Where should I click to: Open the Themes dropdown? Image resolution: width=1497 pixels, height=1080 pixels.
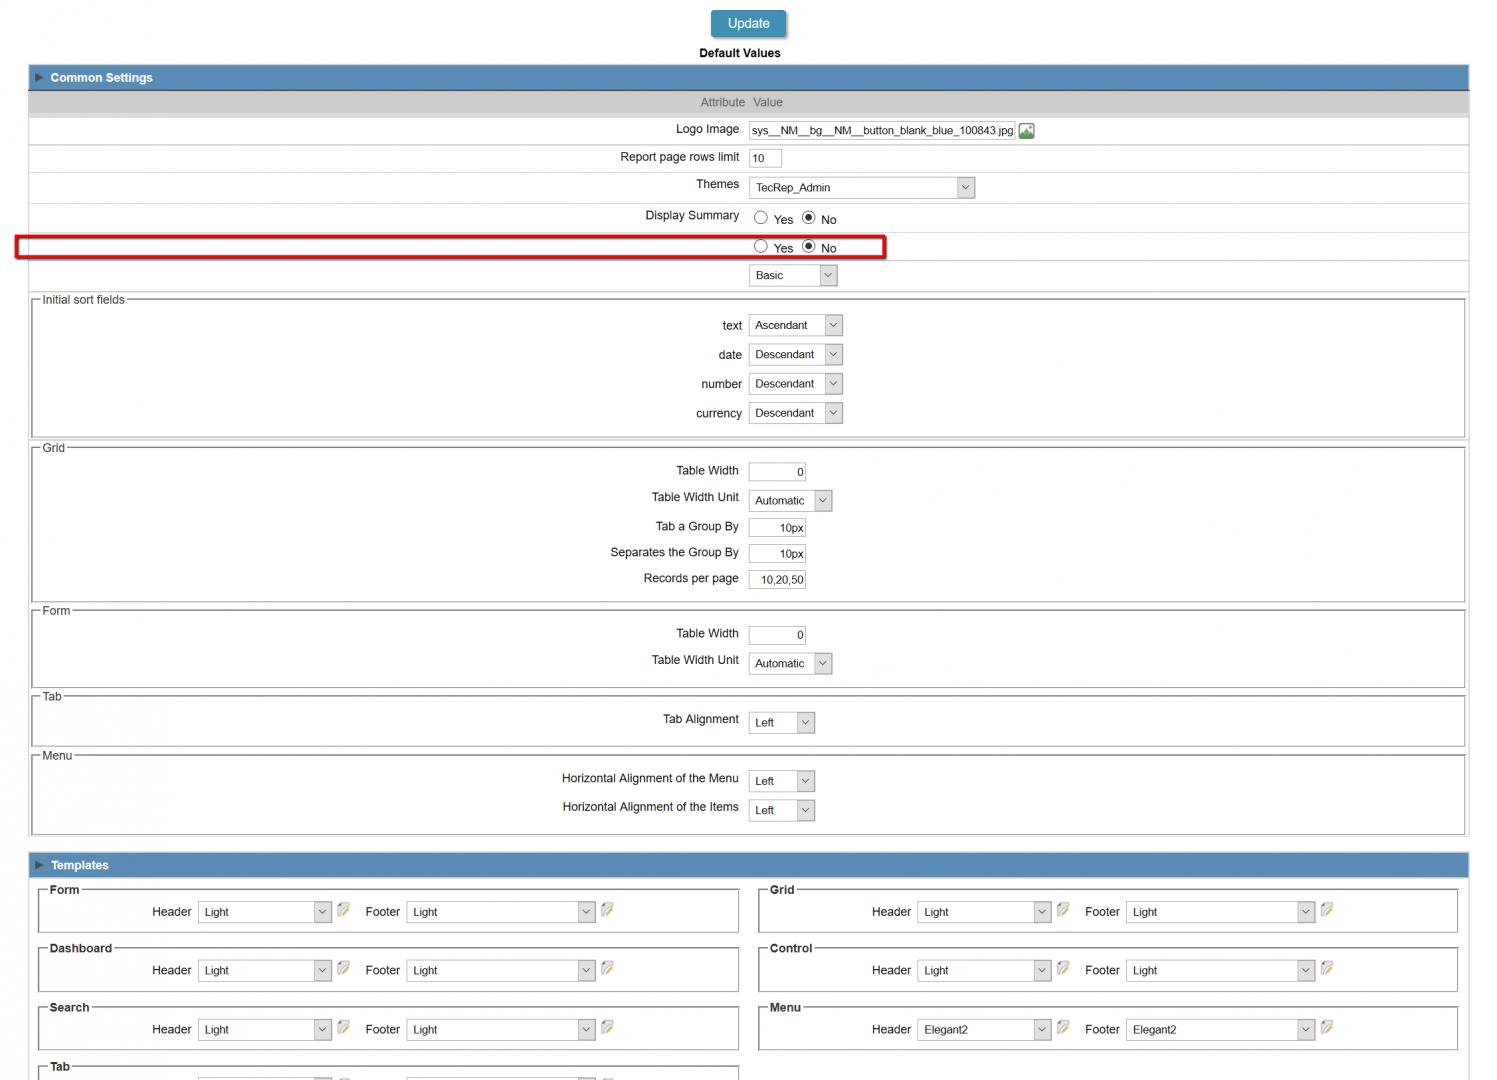(x=862, y=187)
